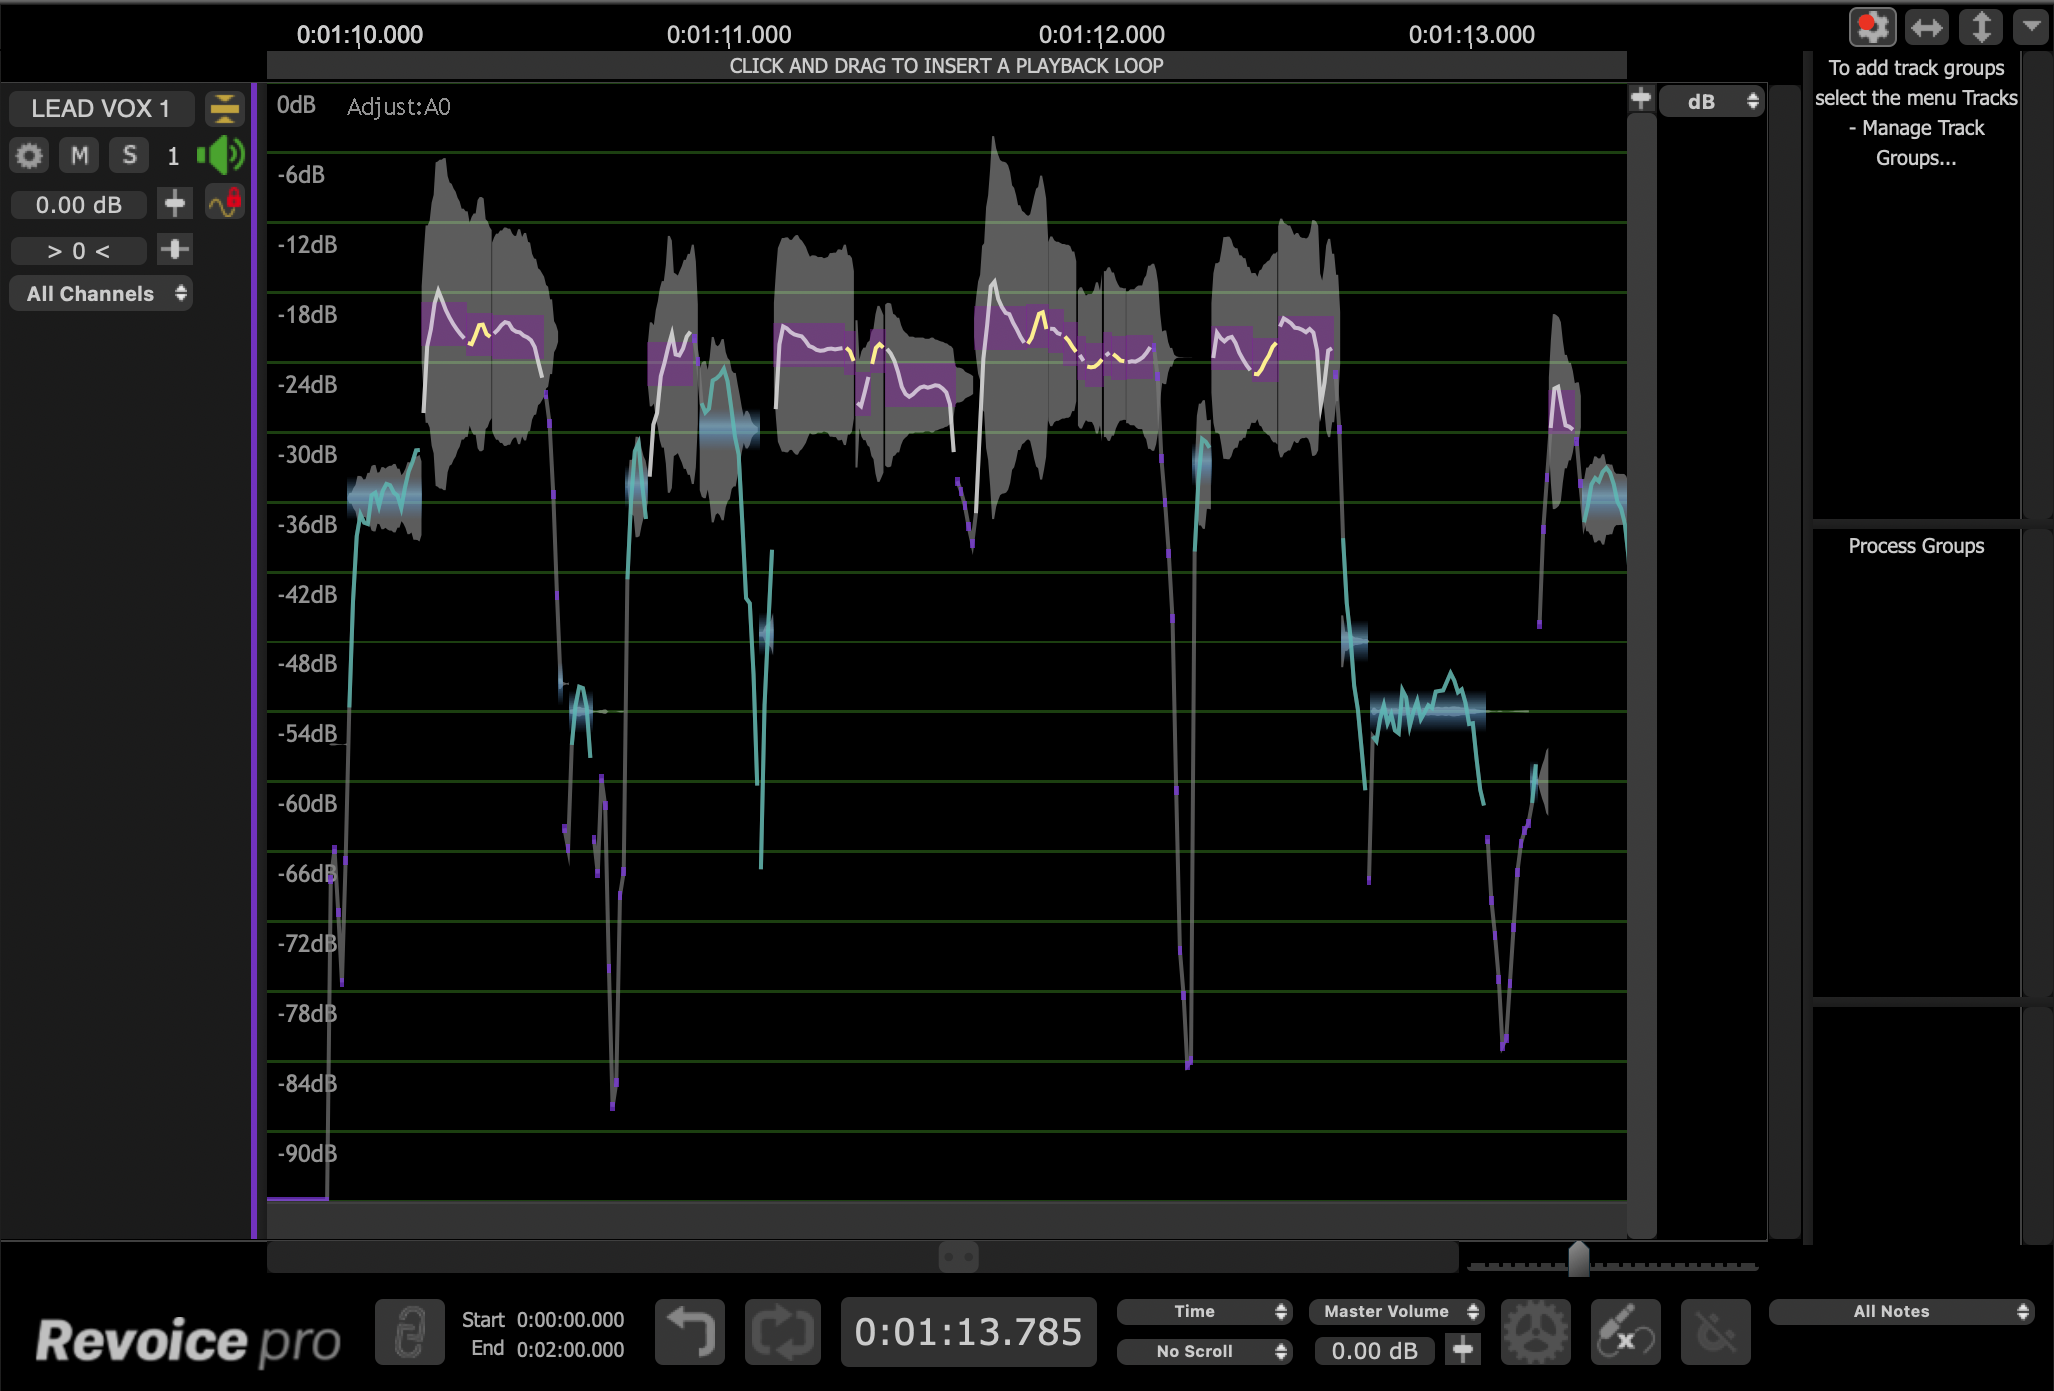Open the dB scale dropdown

coord(1711,102)
